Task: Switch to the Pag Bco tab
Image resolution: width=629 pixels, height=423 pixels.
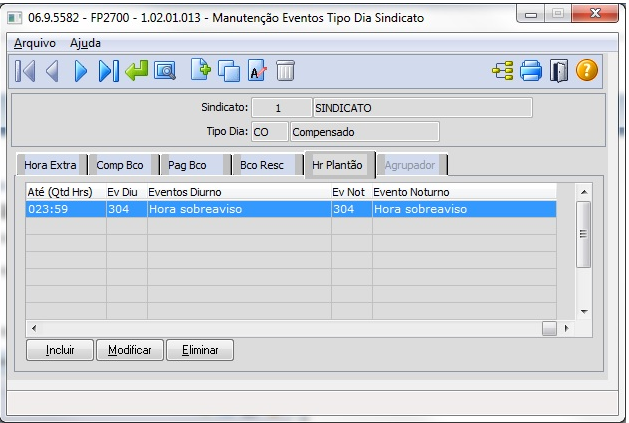Action: [195, 165]
